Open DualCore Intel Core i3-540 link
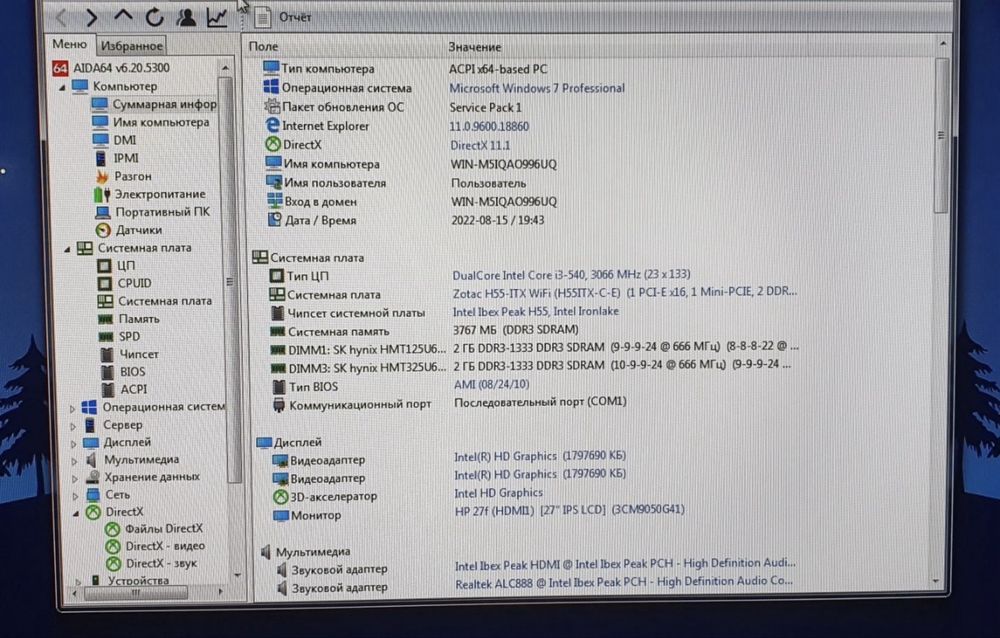Screen dimensions: 1000x638 pyautogui.click(x=571, y=274)
